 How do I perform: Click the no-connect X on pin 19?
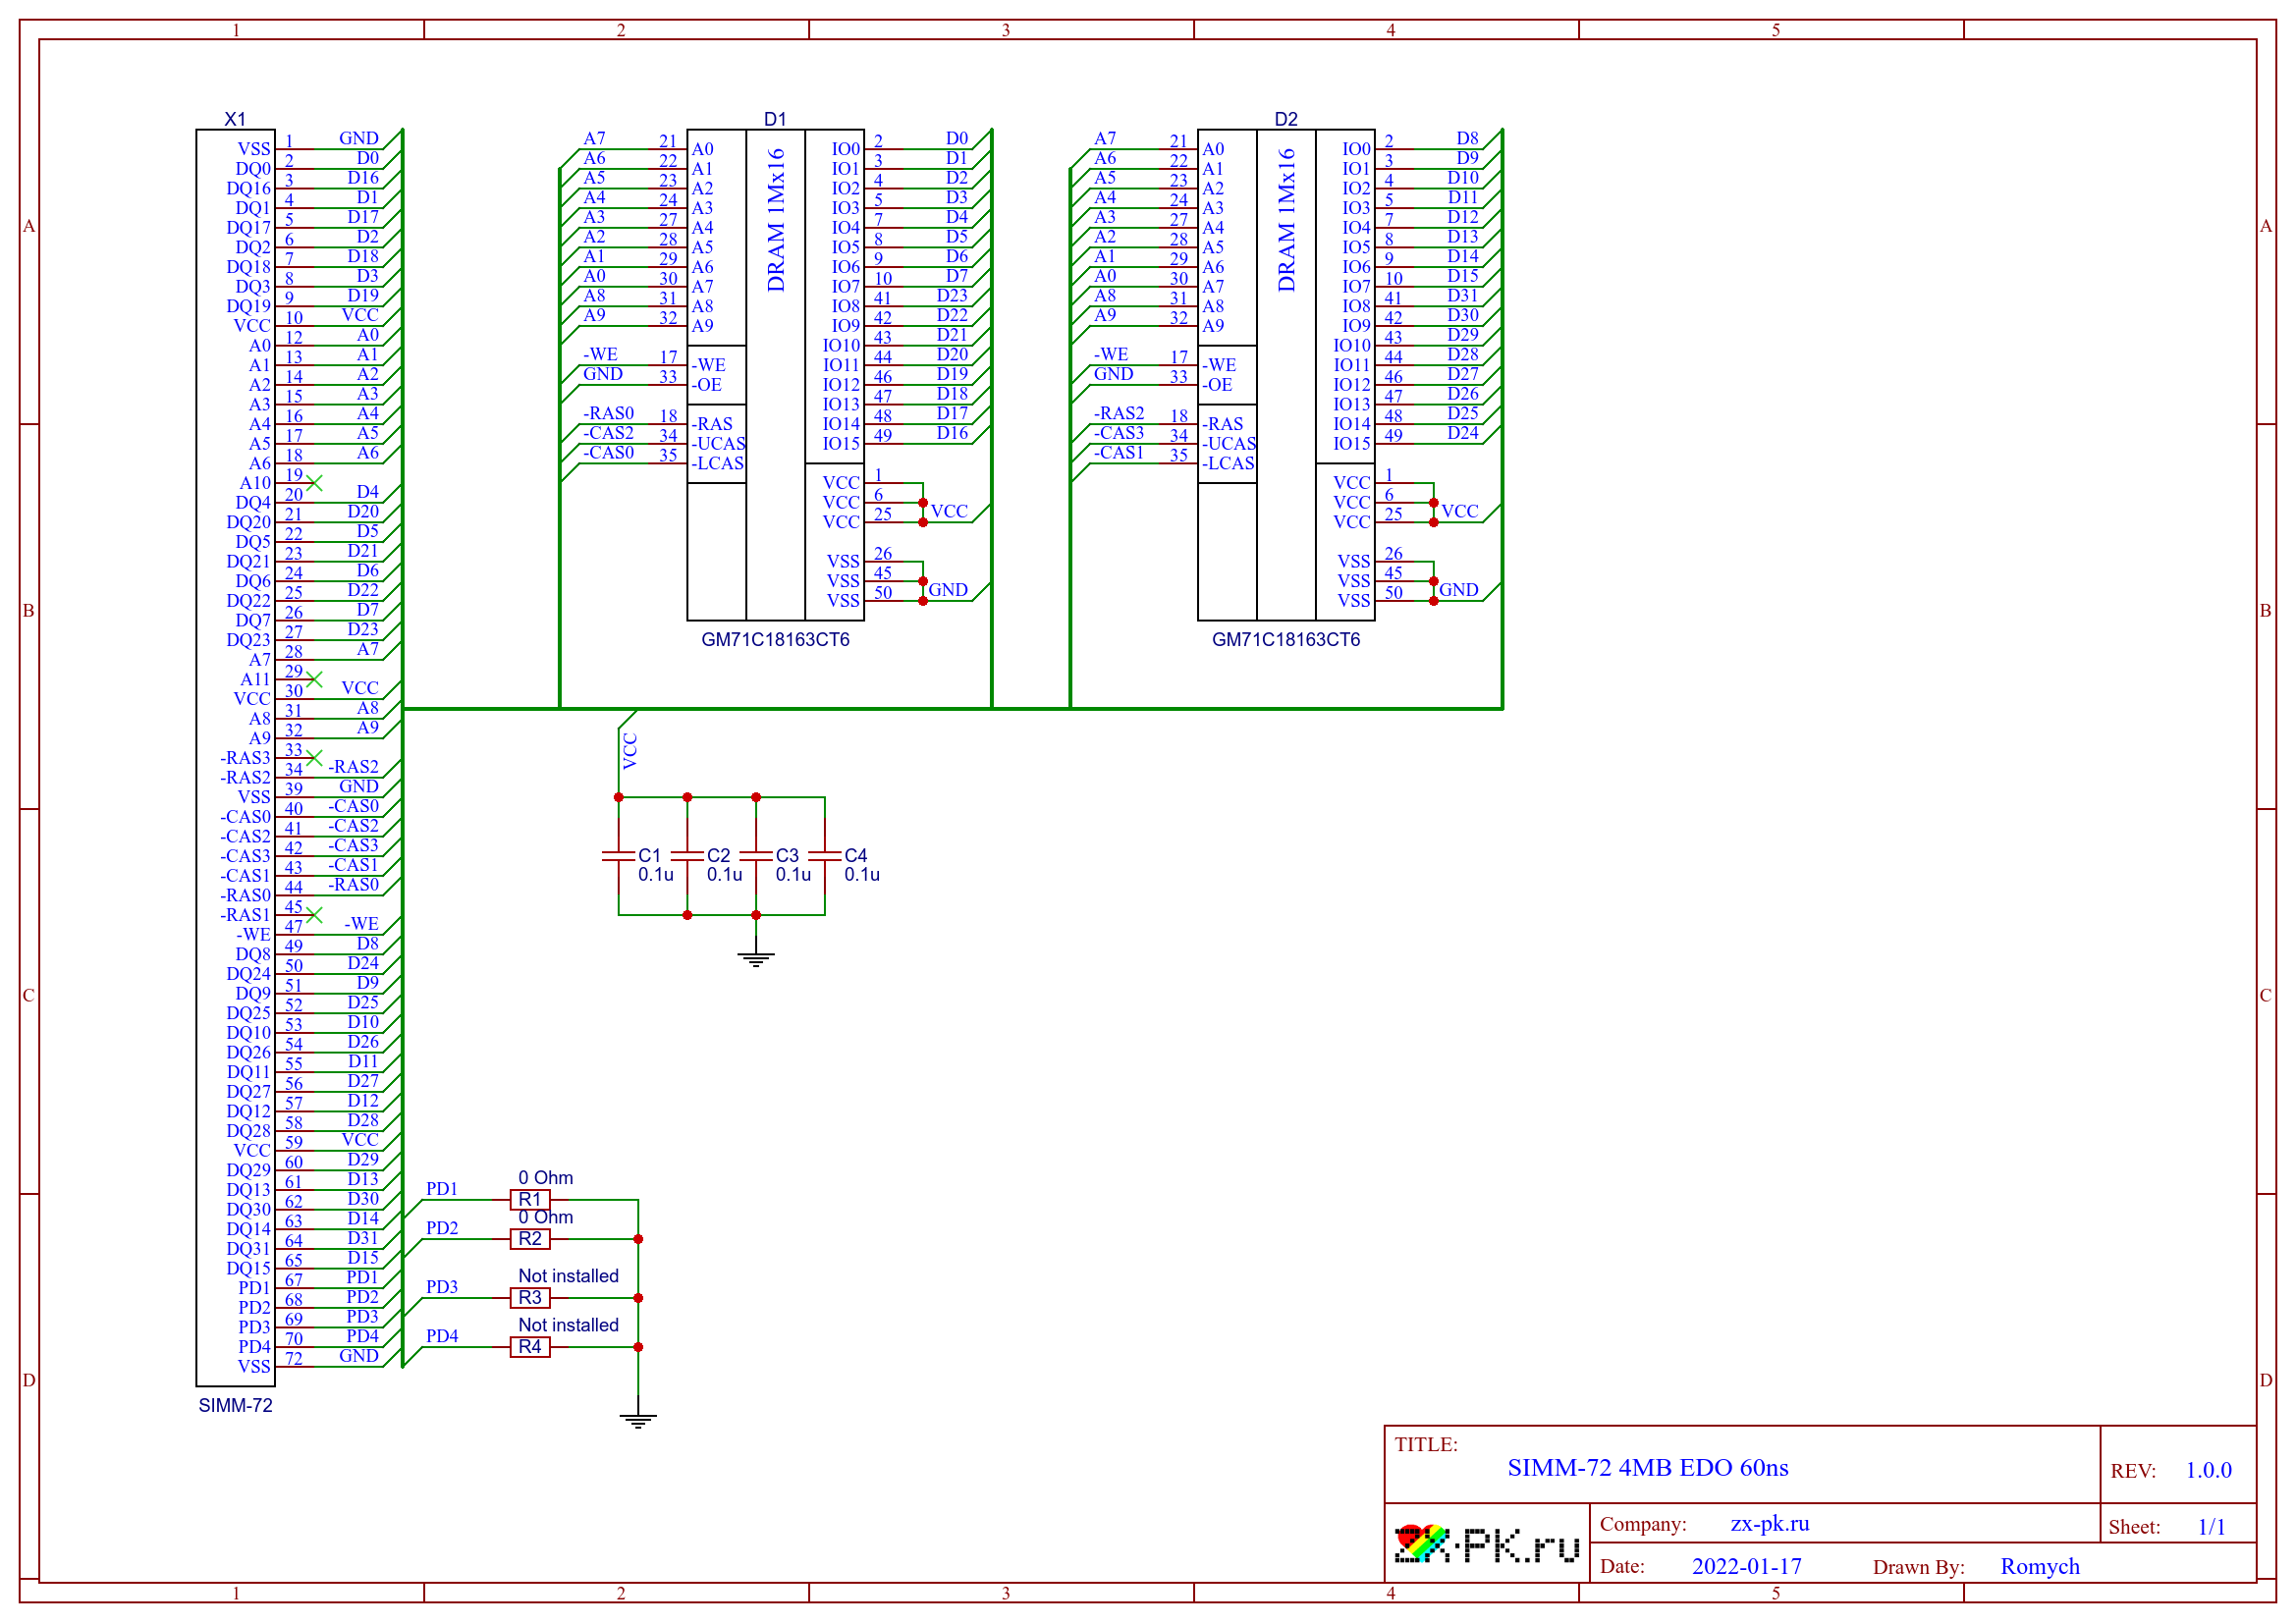click(314, 483)
